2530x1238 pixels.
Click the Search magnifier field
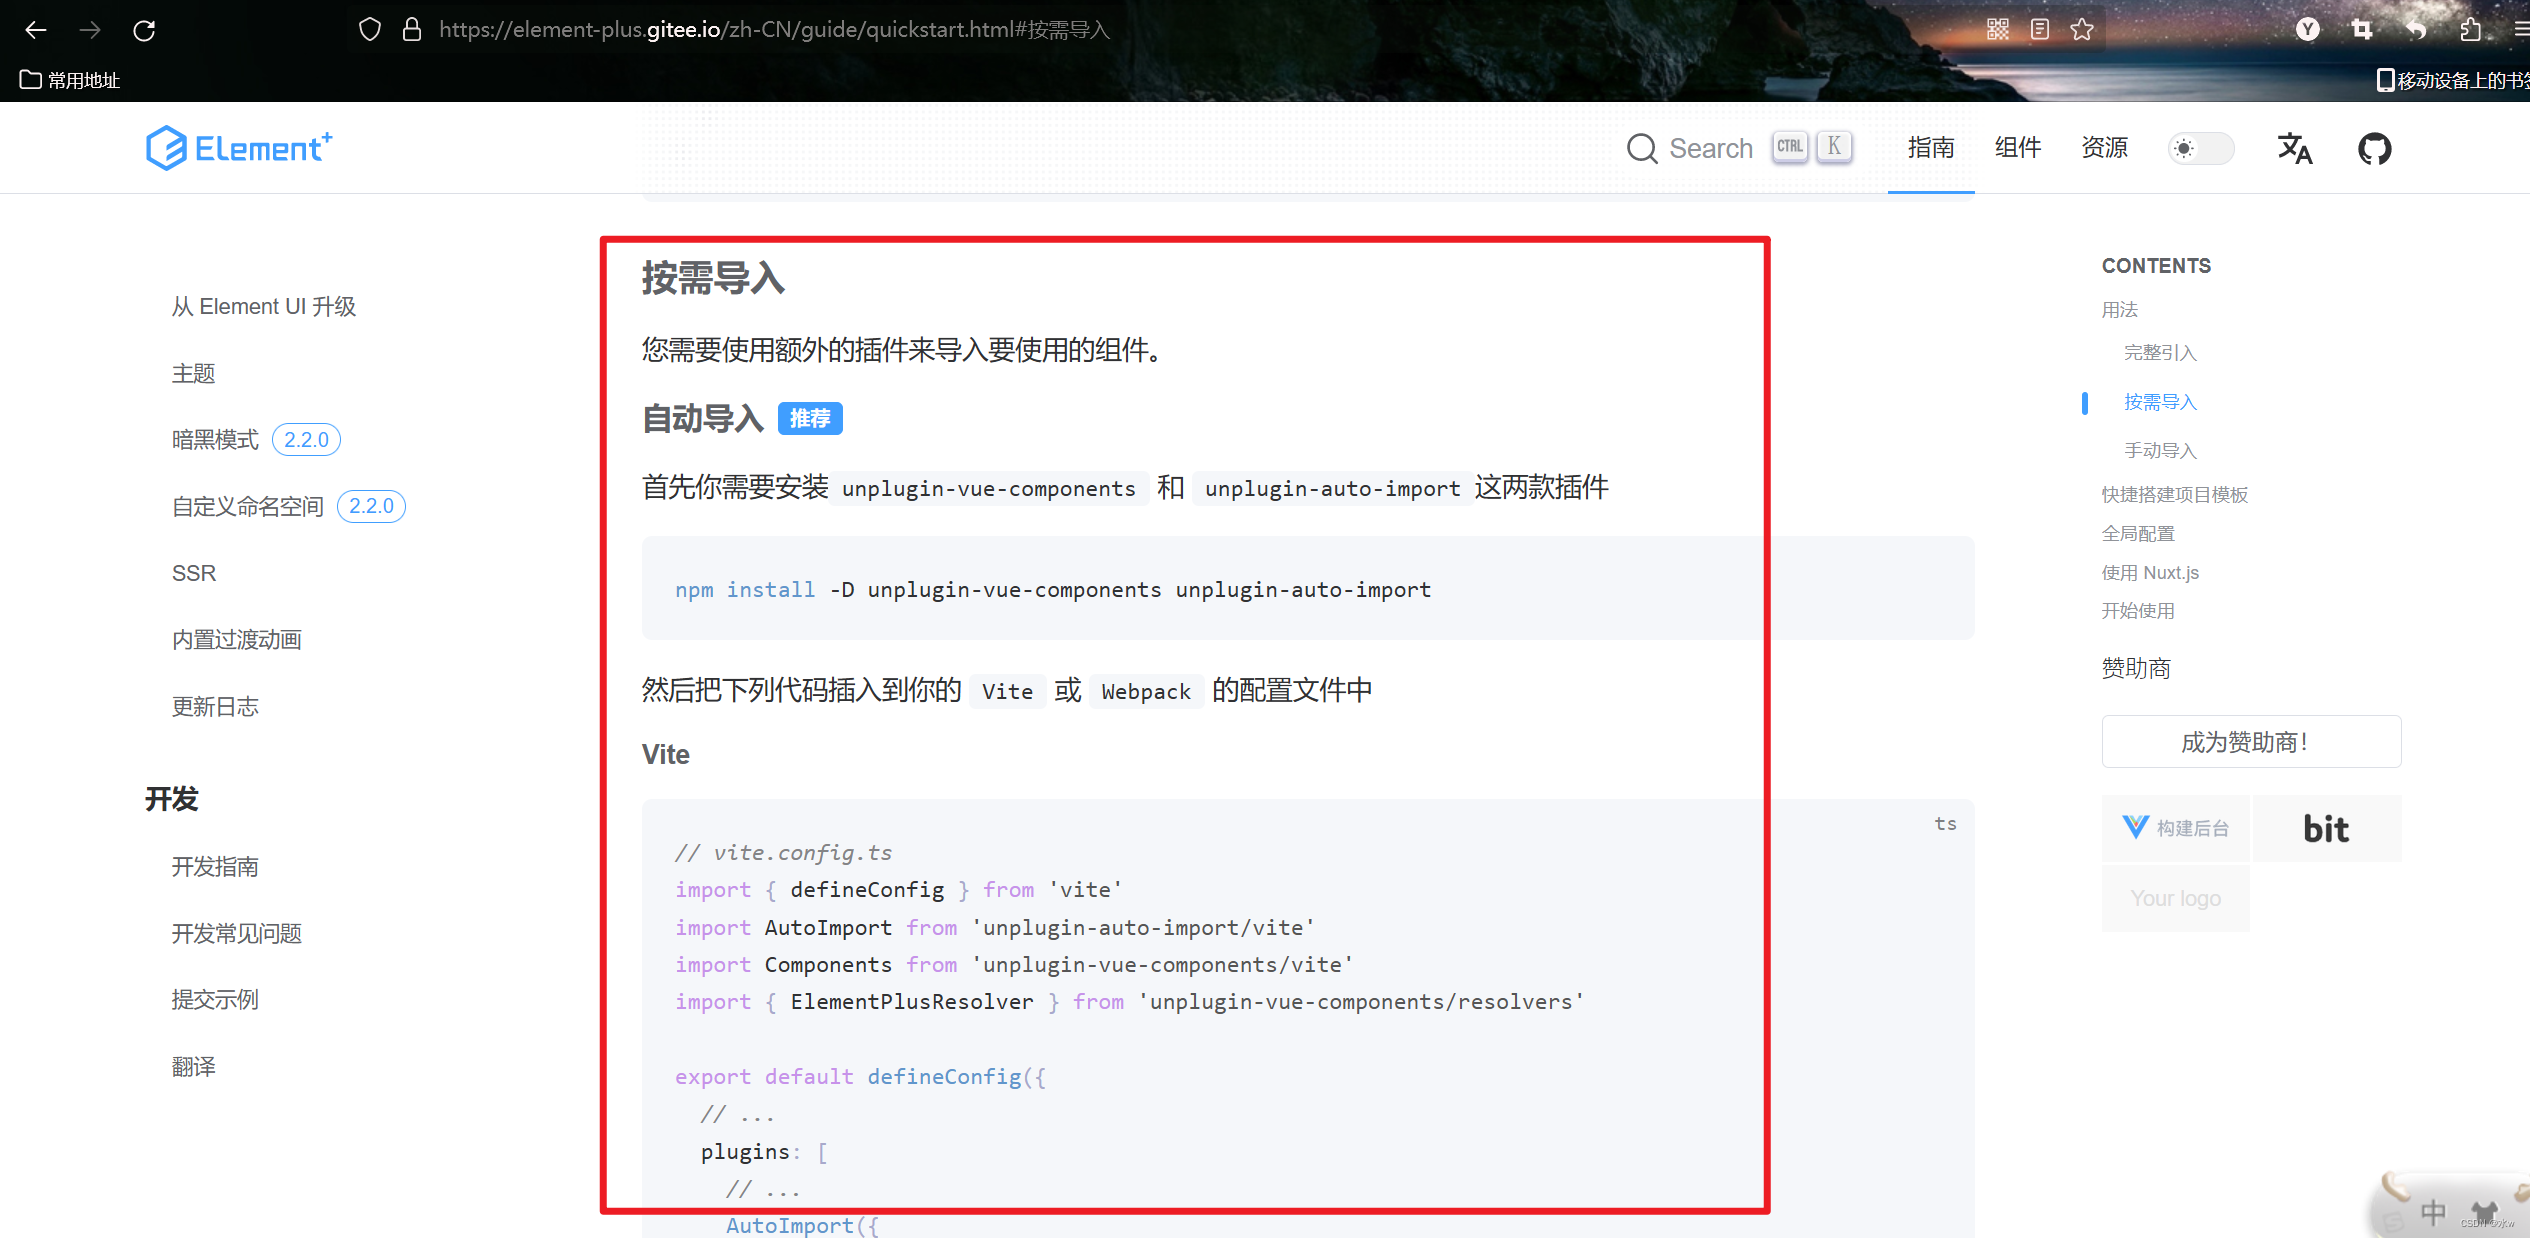(x=1740, y=148)
